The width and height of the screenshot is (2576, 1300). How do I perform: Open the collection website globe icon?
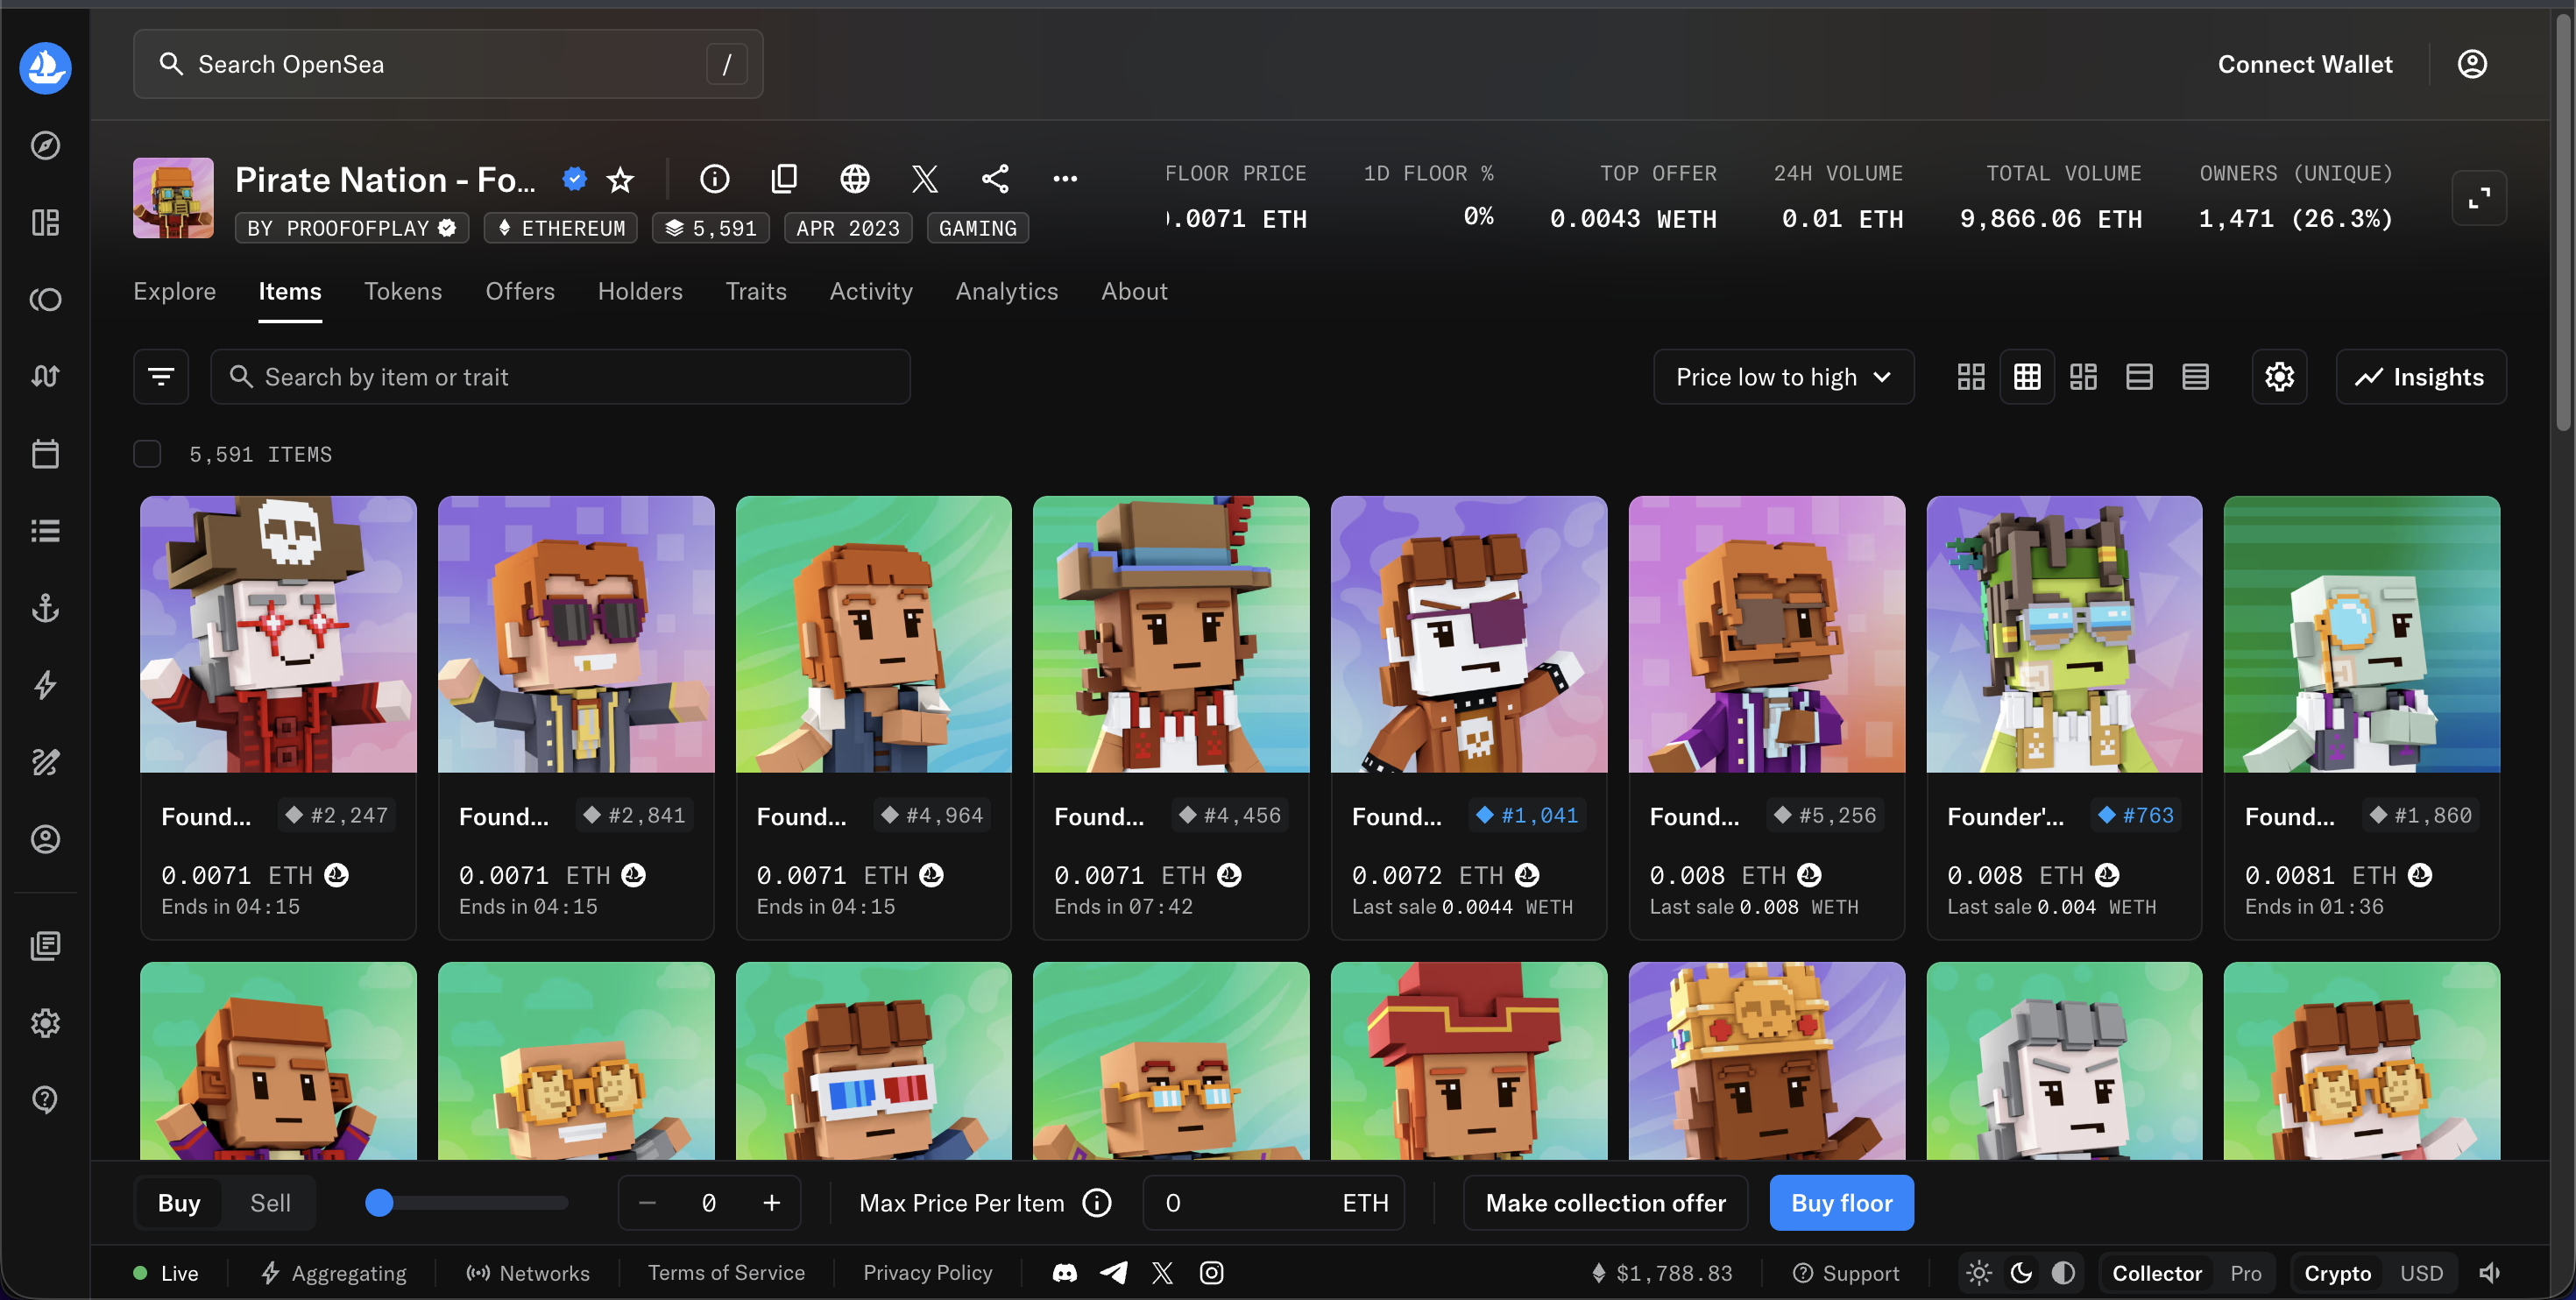pos(855,179)
